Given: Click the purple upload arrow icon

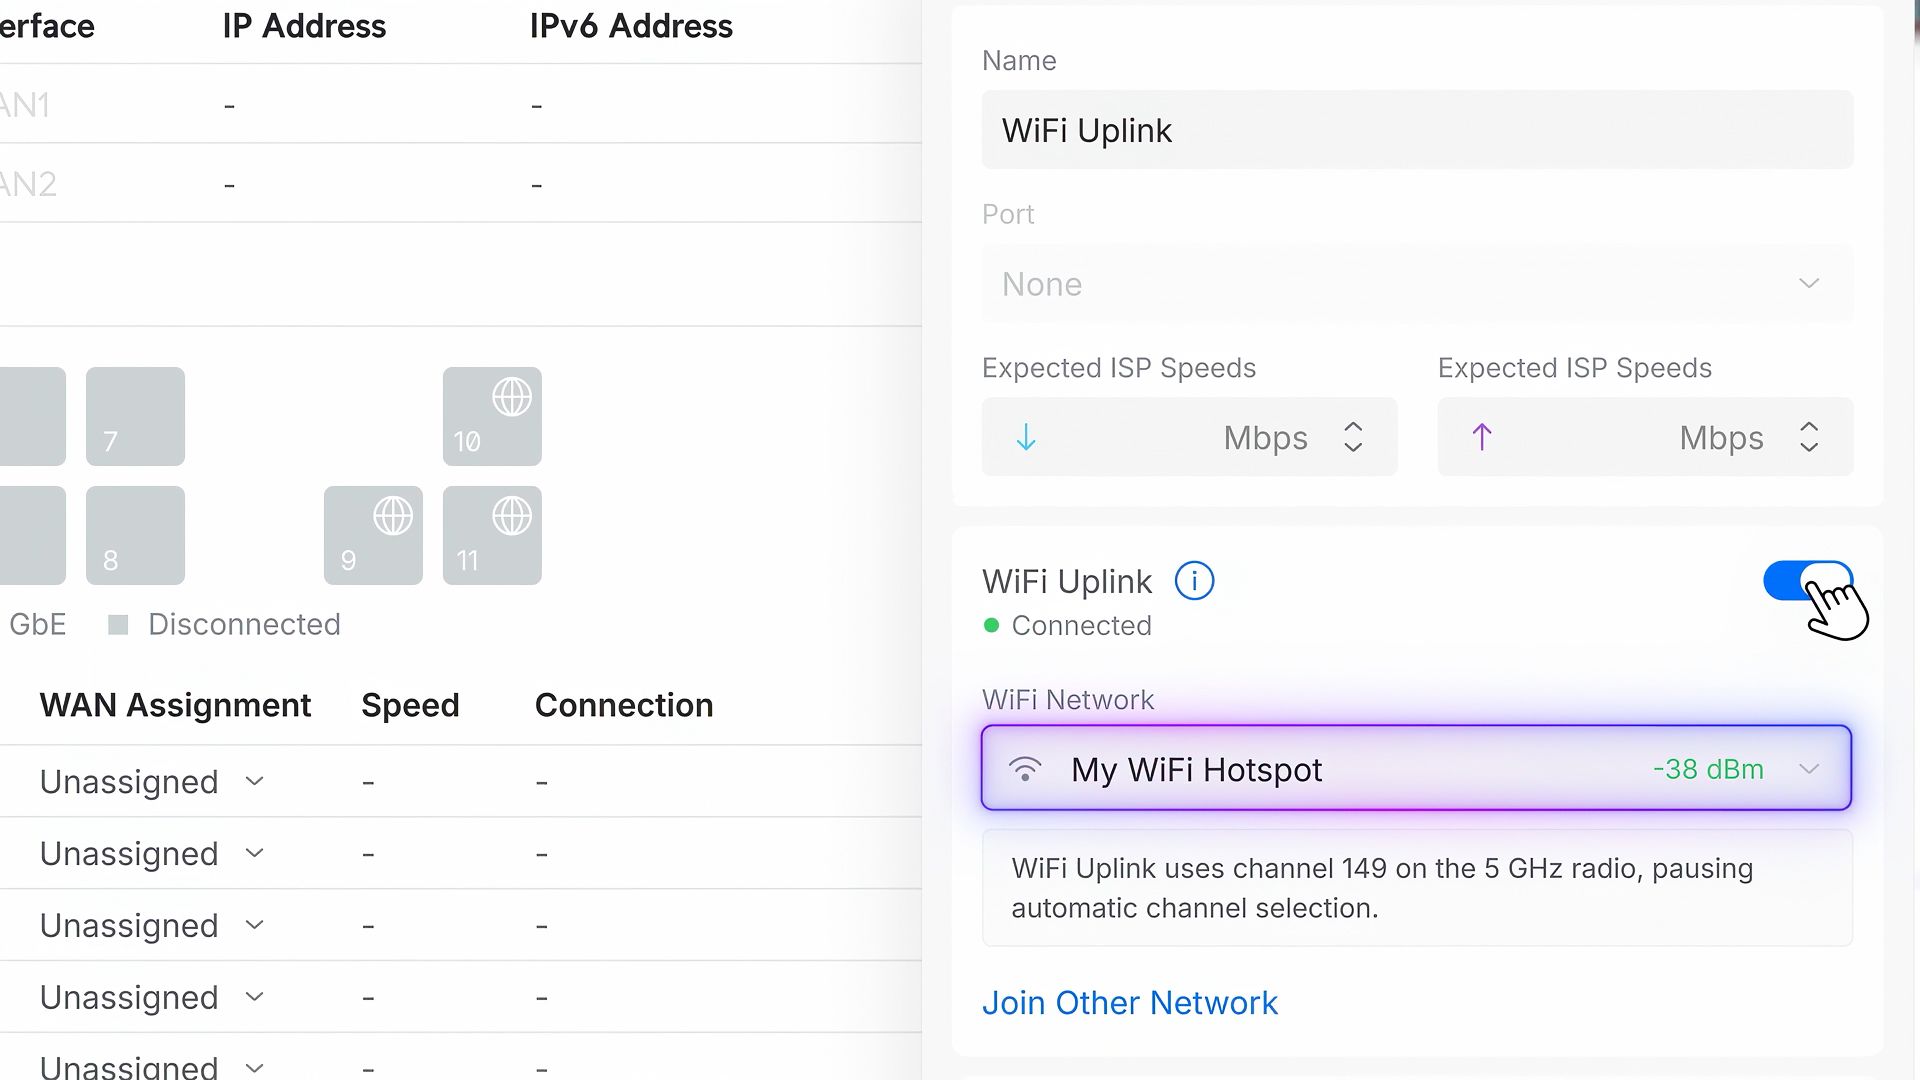Looking at the screenshot, I should point(1482,437).
